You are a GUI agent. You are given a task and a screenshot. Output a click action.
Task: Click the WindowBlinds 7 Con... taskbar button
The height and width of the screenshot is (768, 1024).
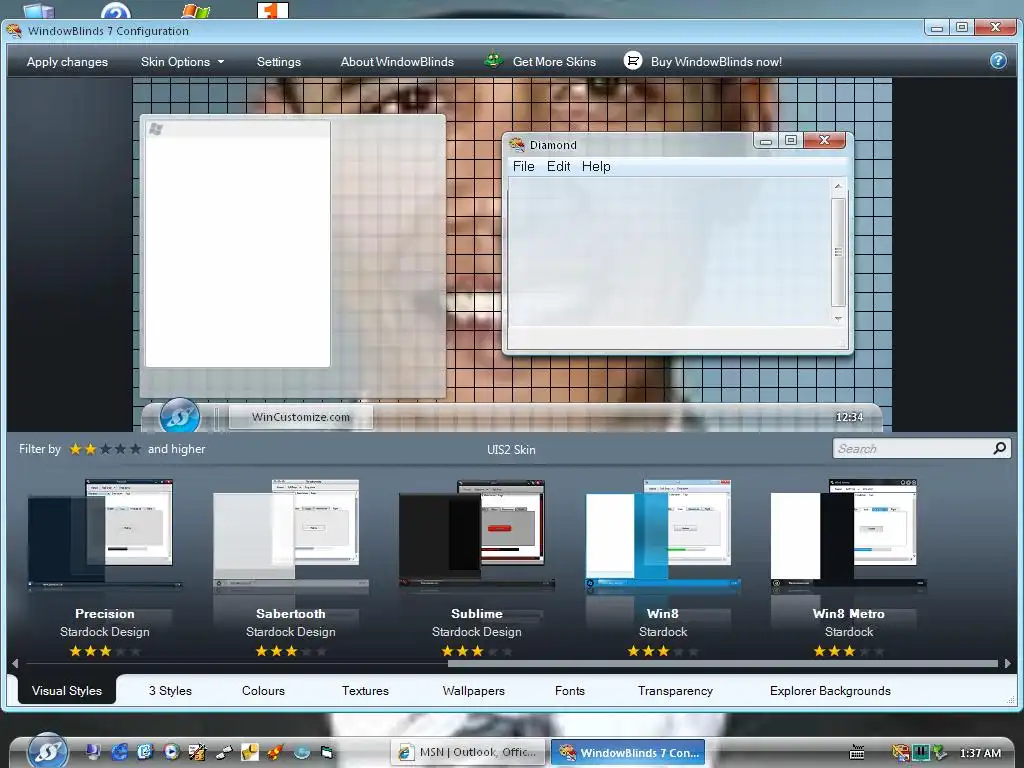tap(628, 752)
